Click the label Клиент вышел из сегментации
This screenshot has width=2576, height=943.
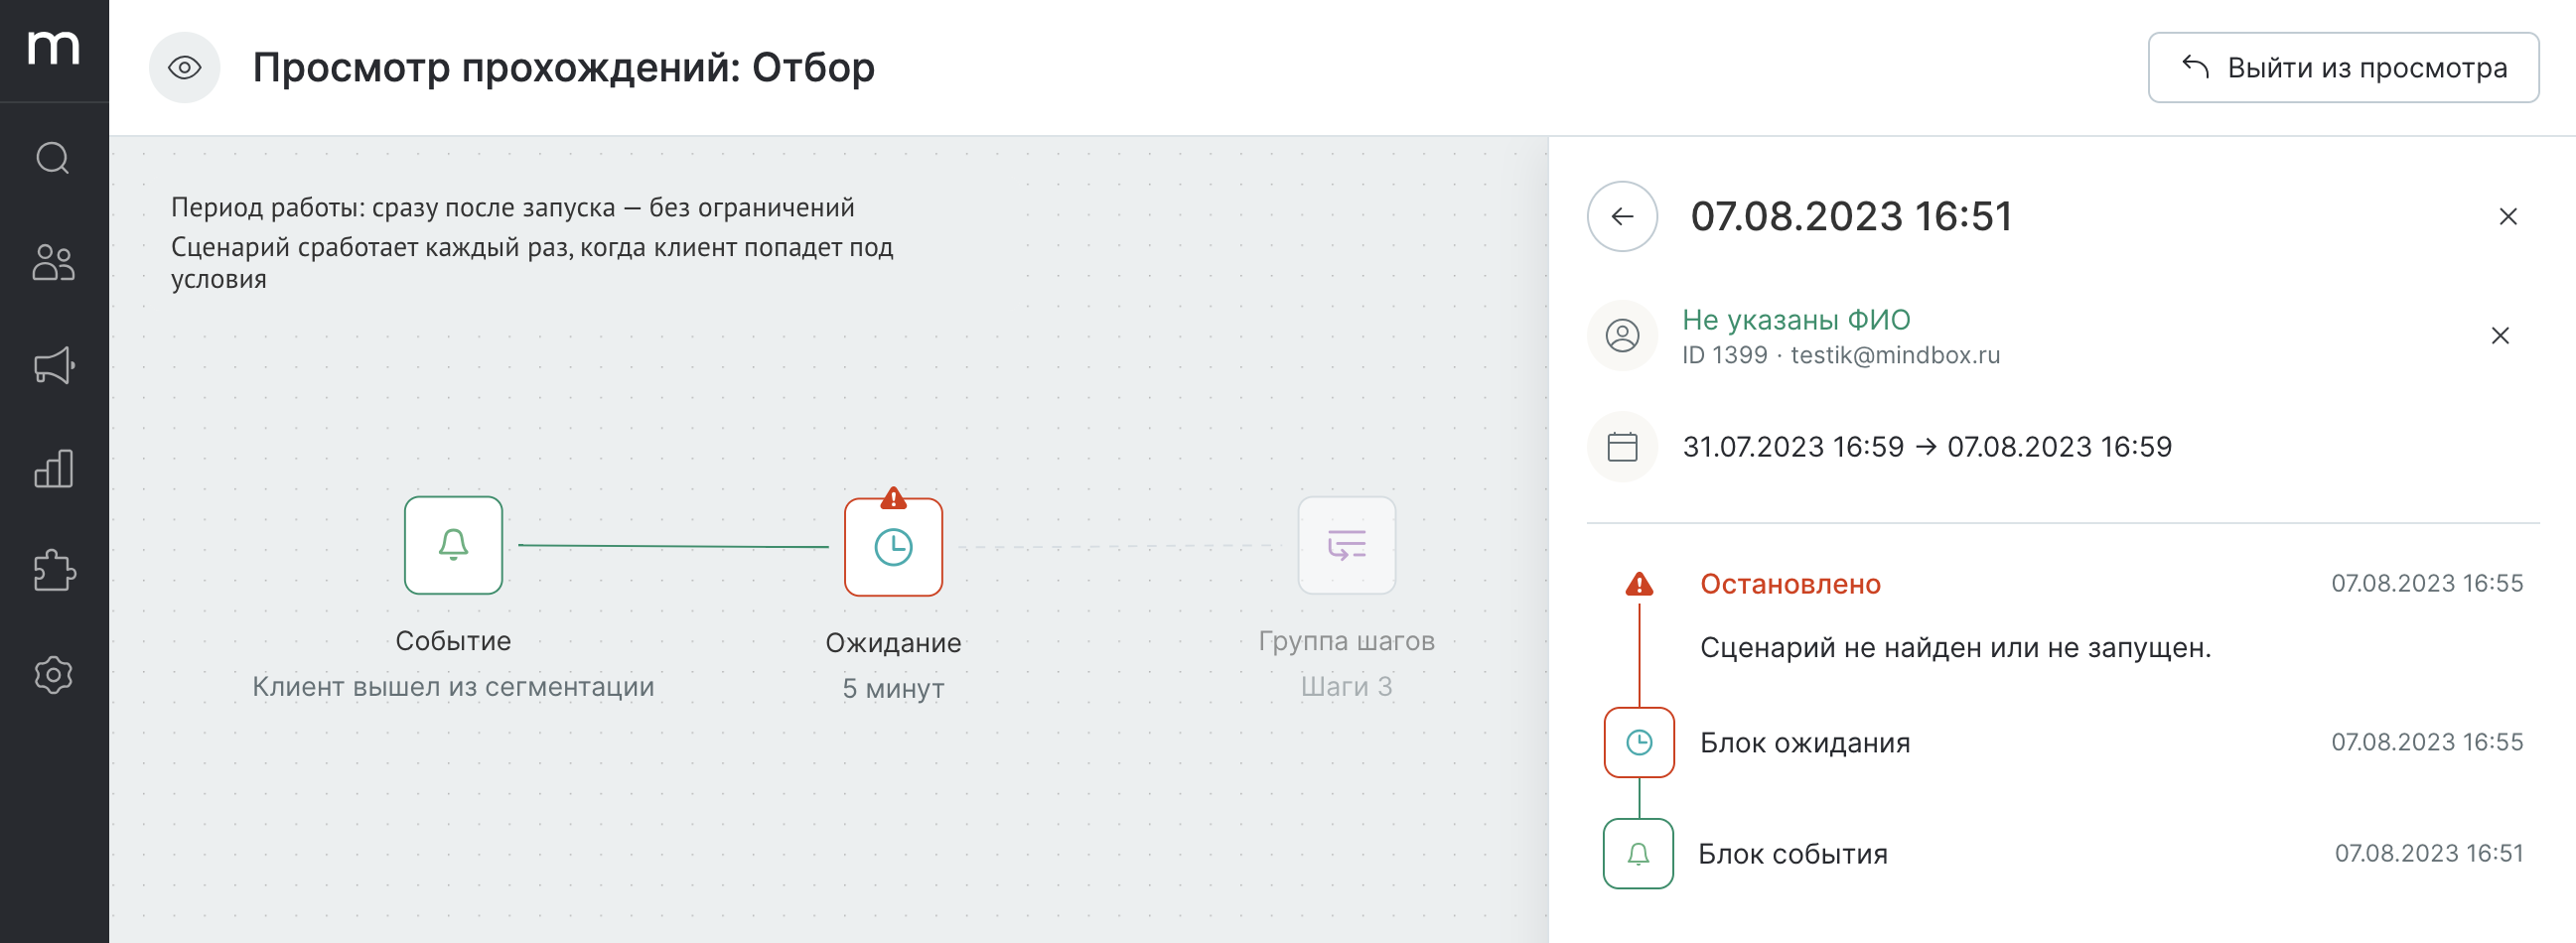coord(453,687)
